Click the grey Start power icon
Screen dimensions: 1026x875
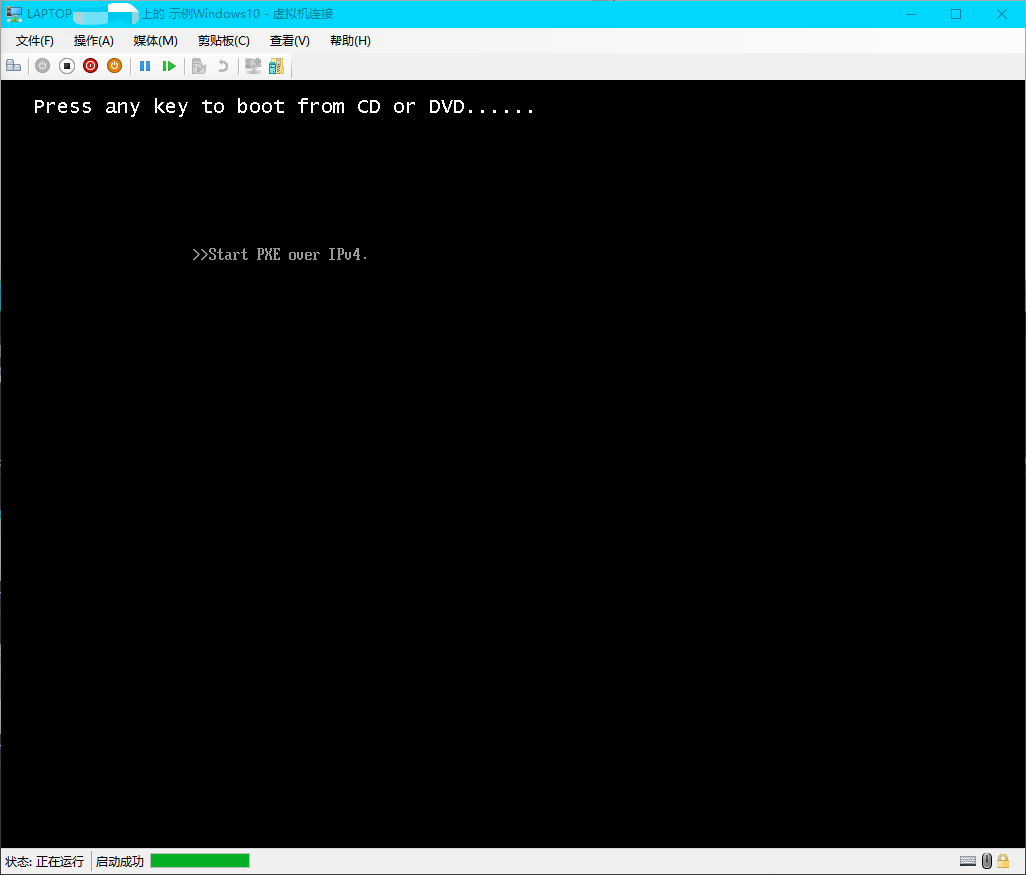tap(43, 65)
